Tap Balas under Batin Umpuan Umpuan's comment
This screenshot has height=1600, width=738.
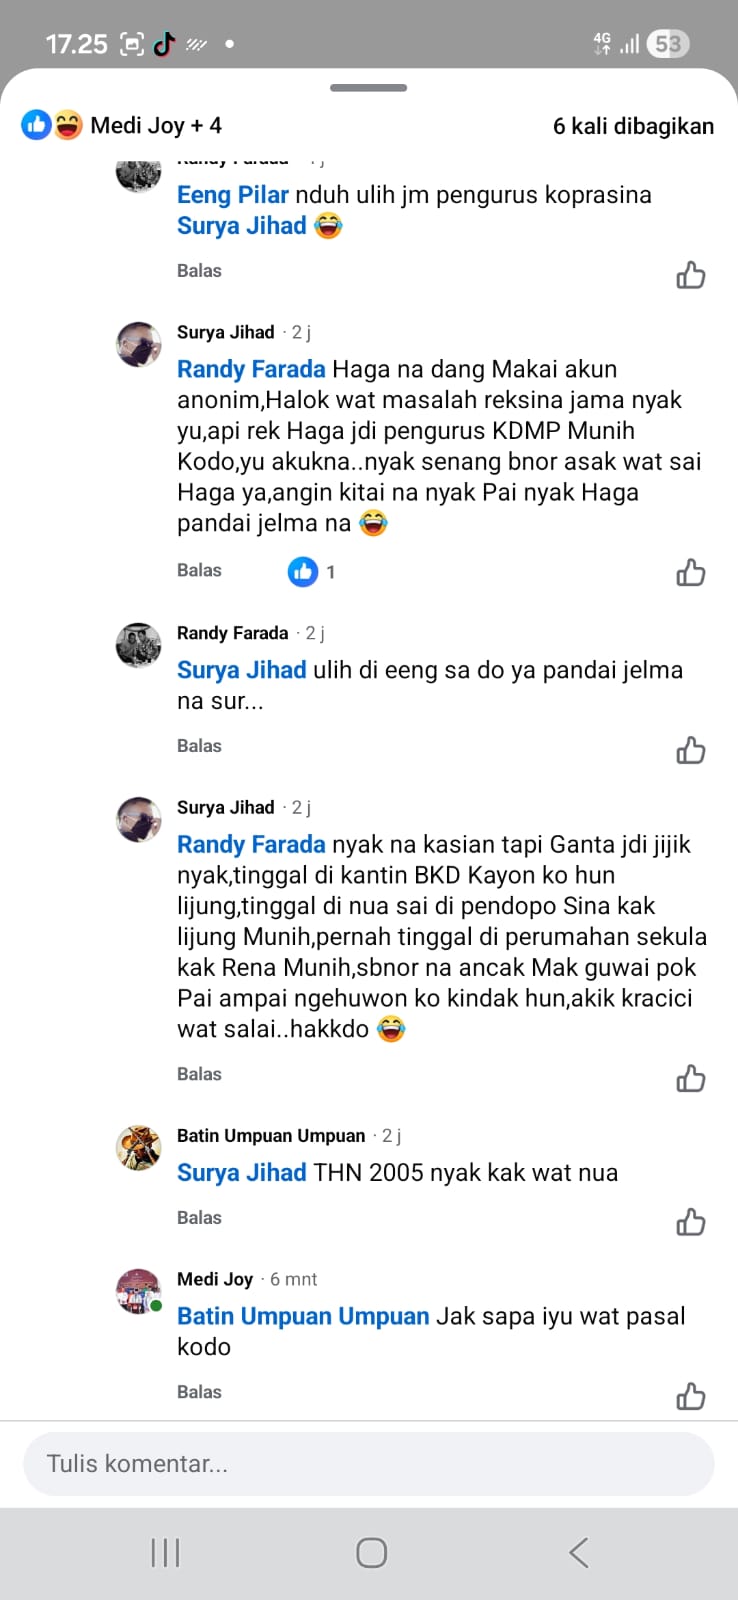tap(199, 1218)
